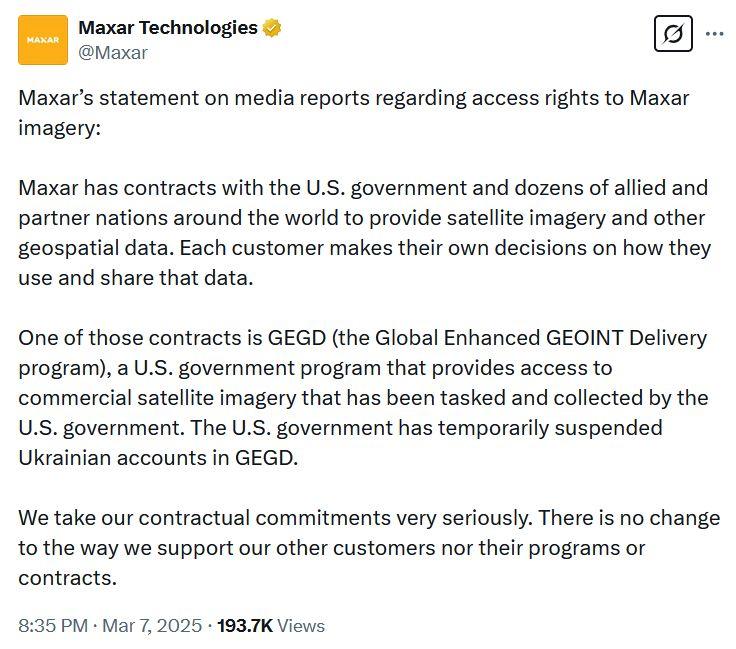Click the text 'use and share that data.'
This screenshot has height=649, width=736.
click(136, 278)
